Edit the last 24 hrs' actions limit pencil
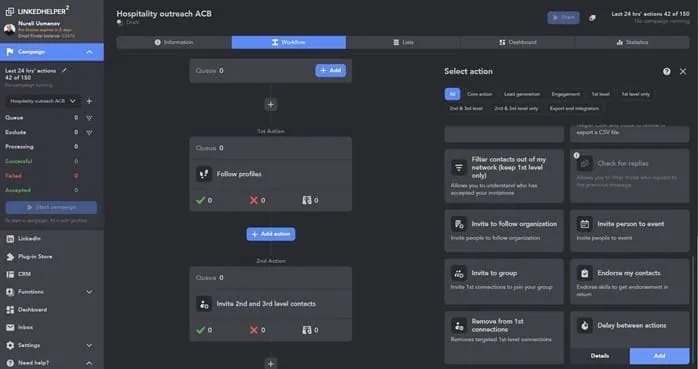698x369 pixels. click(x=65, y=70)
